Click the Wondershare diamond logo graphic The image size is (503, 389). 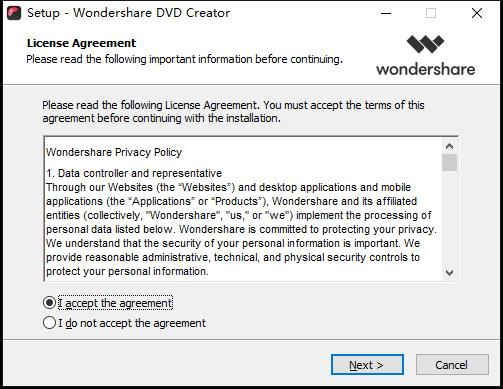(425, 44)
